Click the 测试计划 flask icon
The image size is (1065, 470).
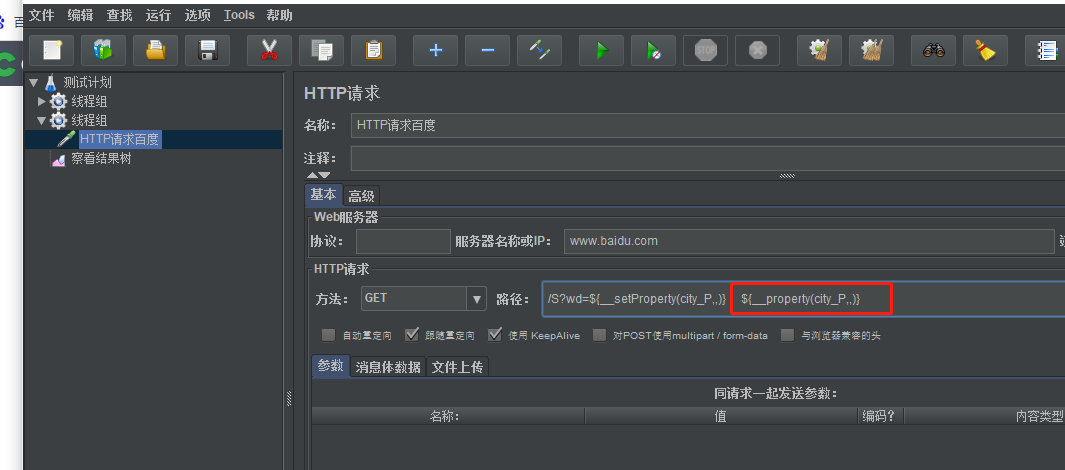[50, 84]
